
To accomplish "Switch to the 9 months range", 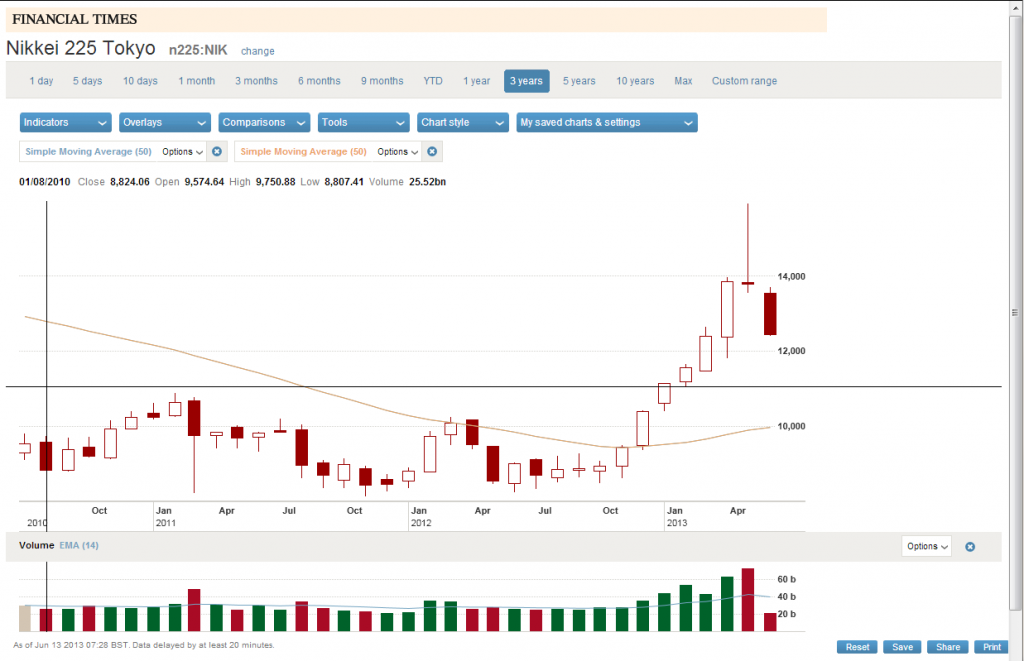I will click(x=382, y=81).
